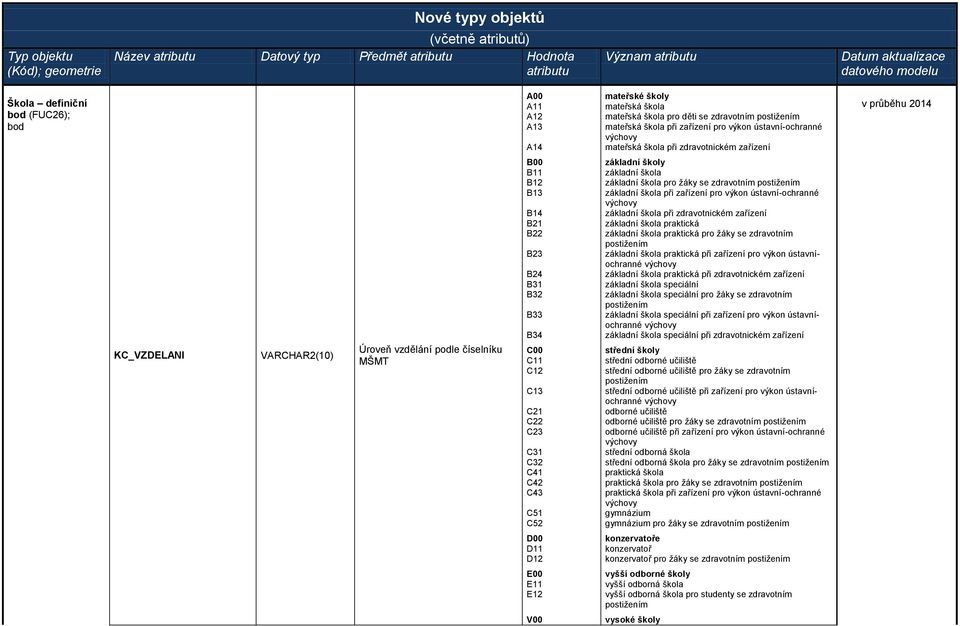
Task: Click the 'střední odborná škola' entry
Action: click(648, 452)
